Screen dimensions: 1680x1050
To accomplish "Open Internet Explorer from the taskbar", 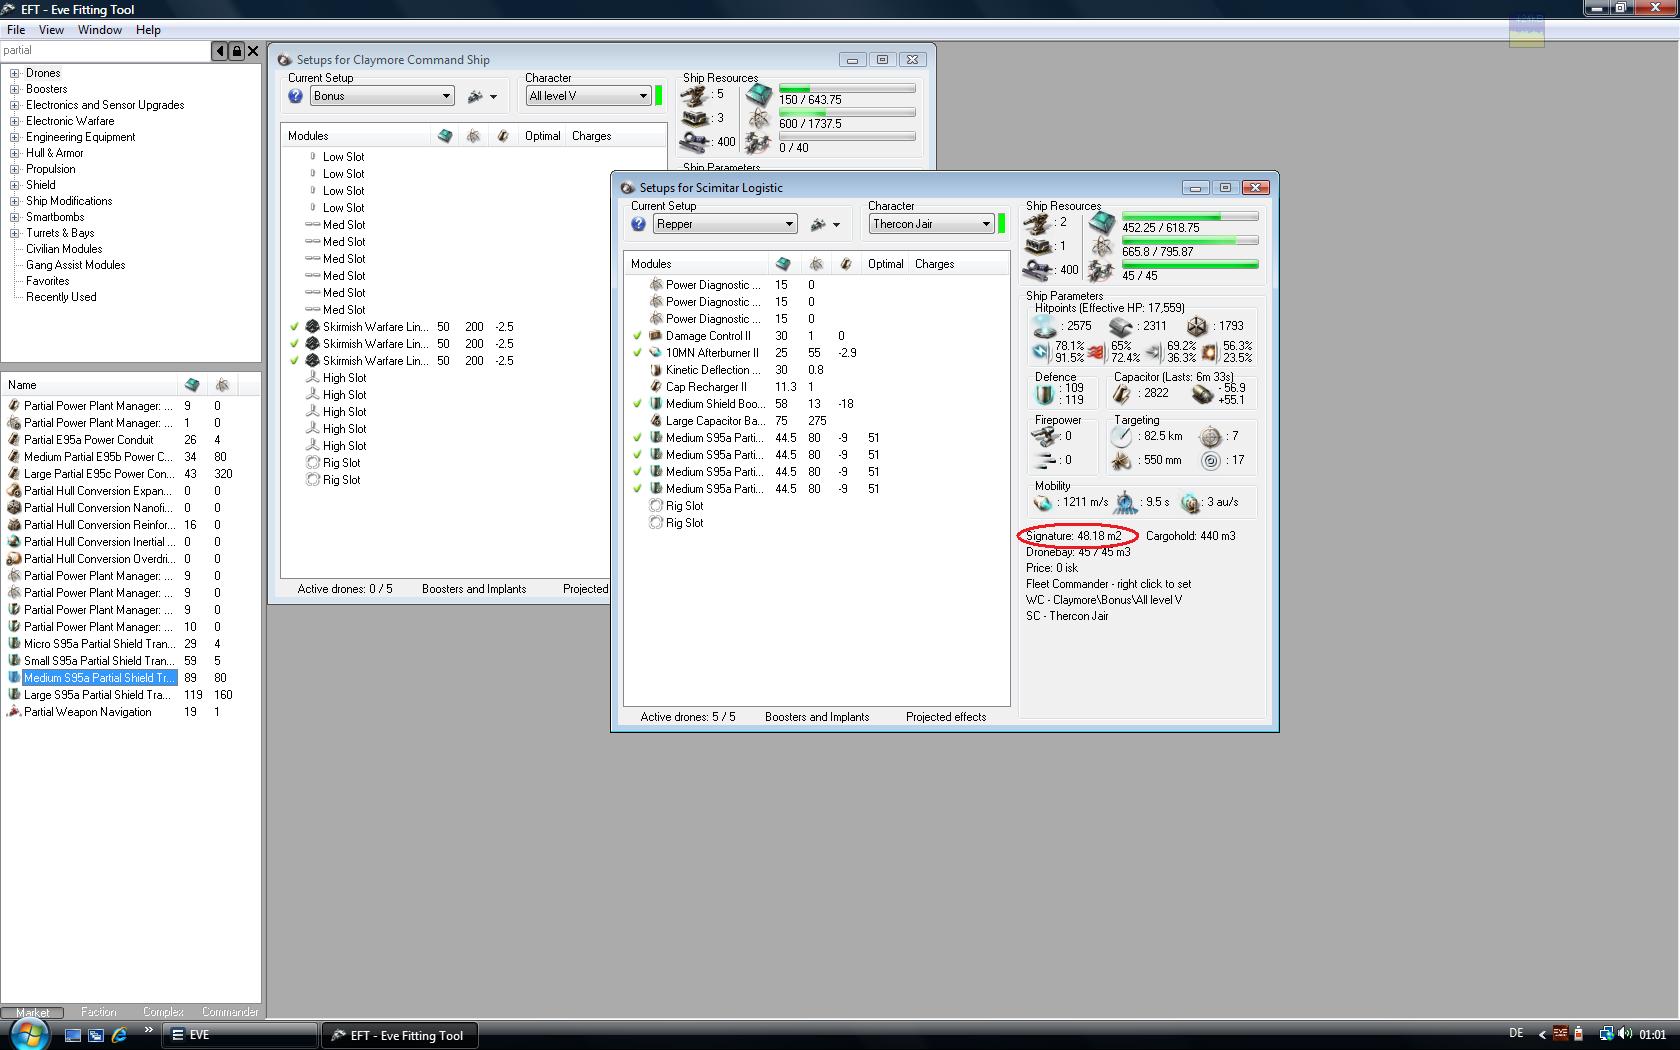I will (119, 1035).
